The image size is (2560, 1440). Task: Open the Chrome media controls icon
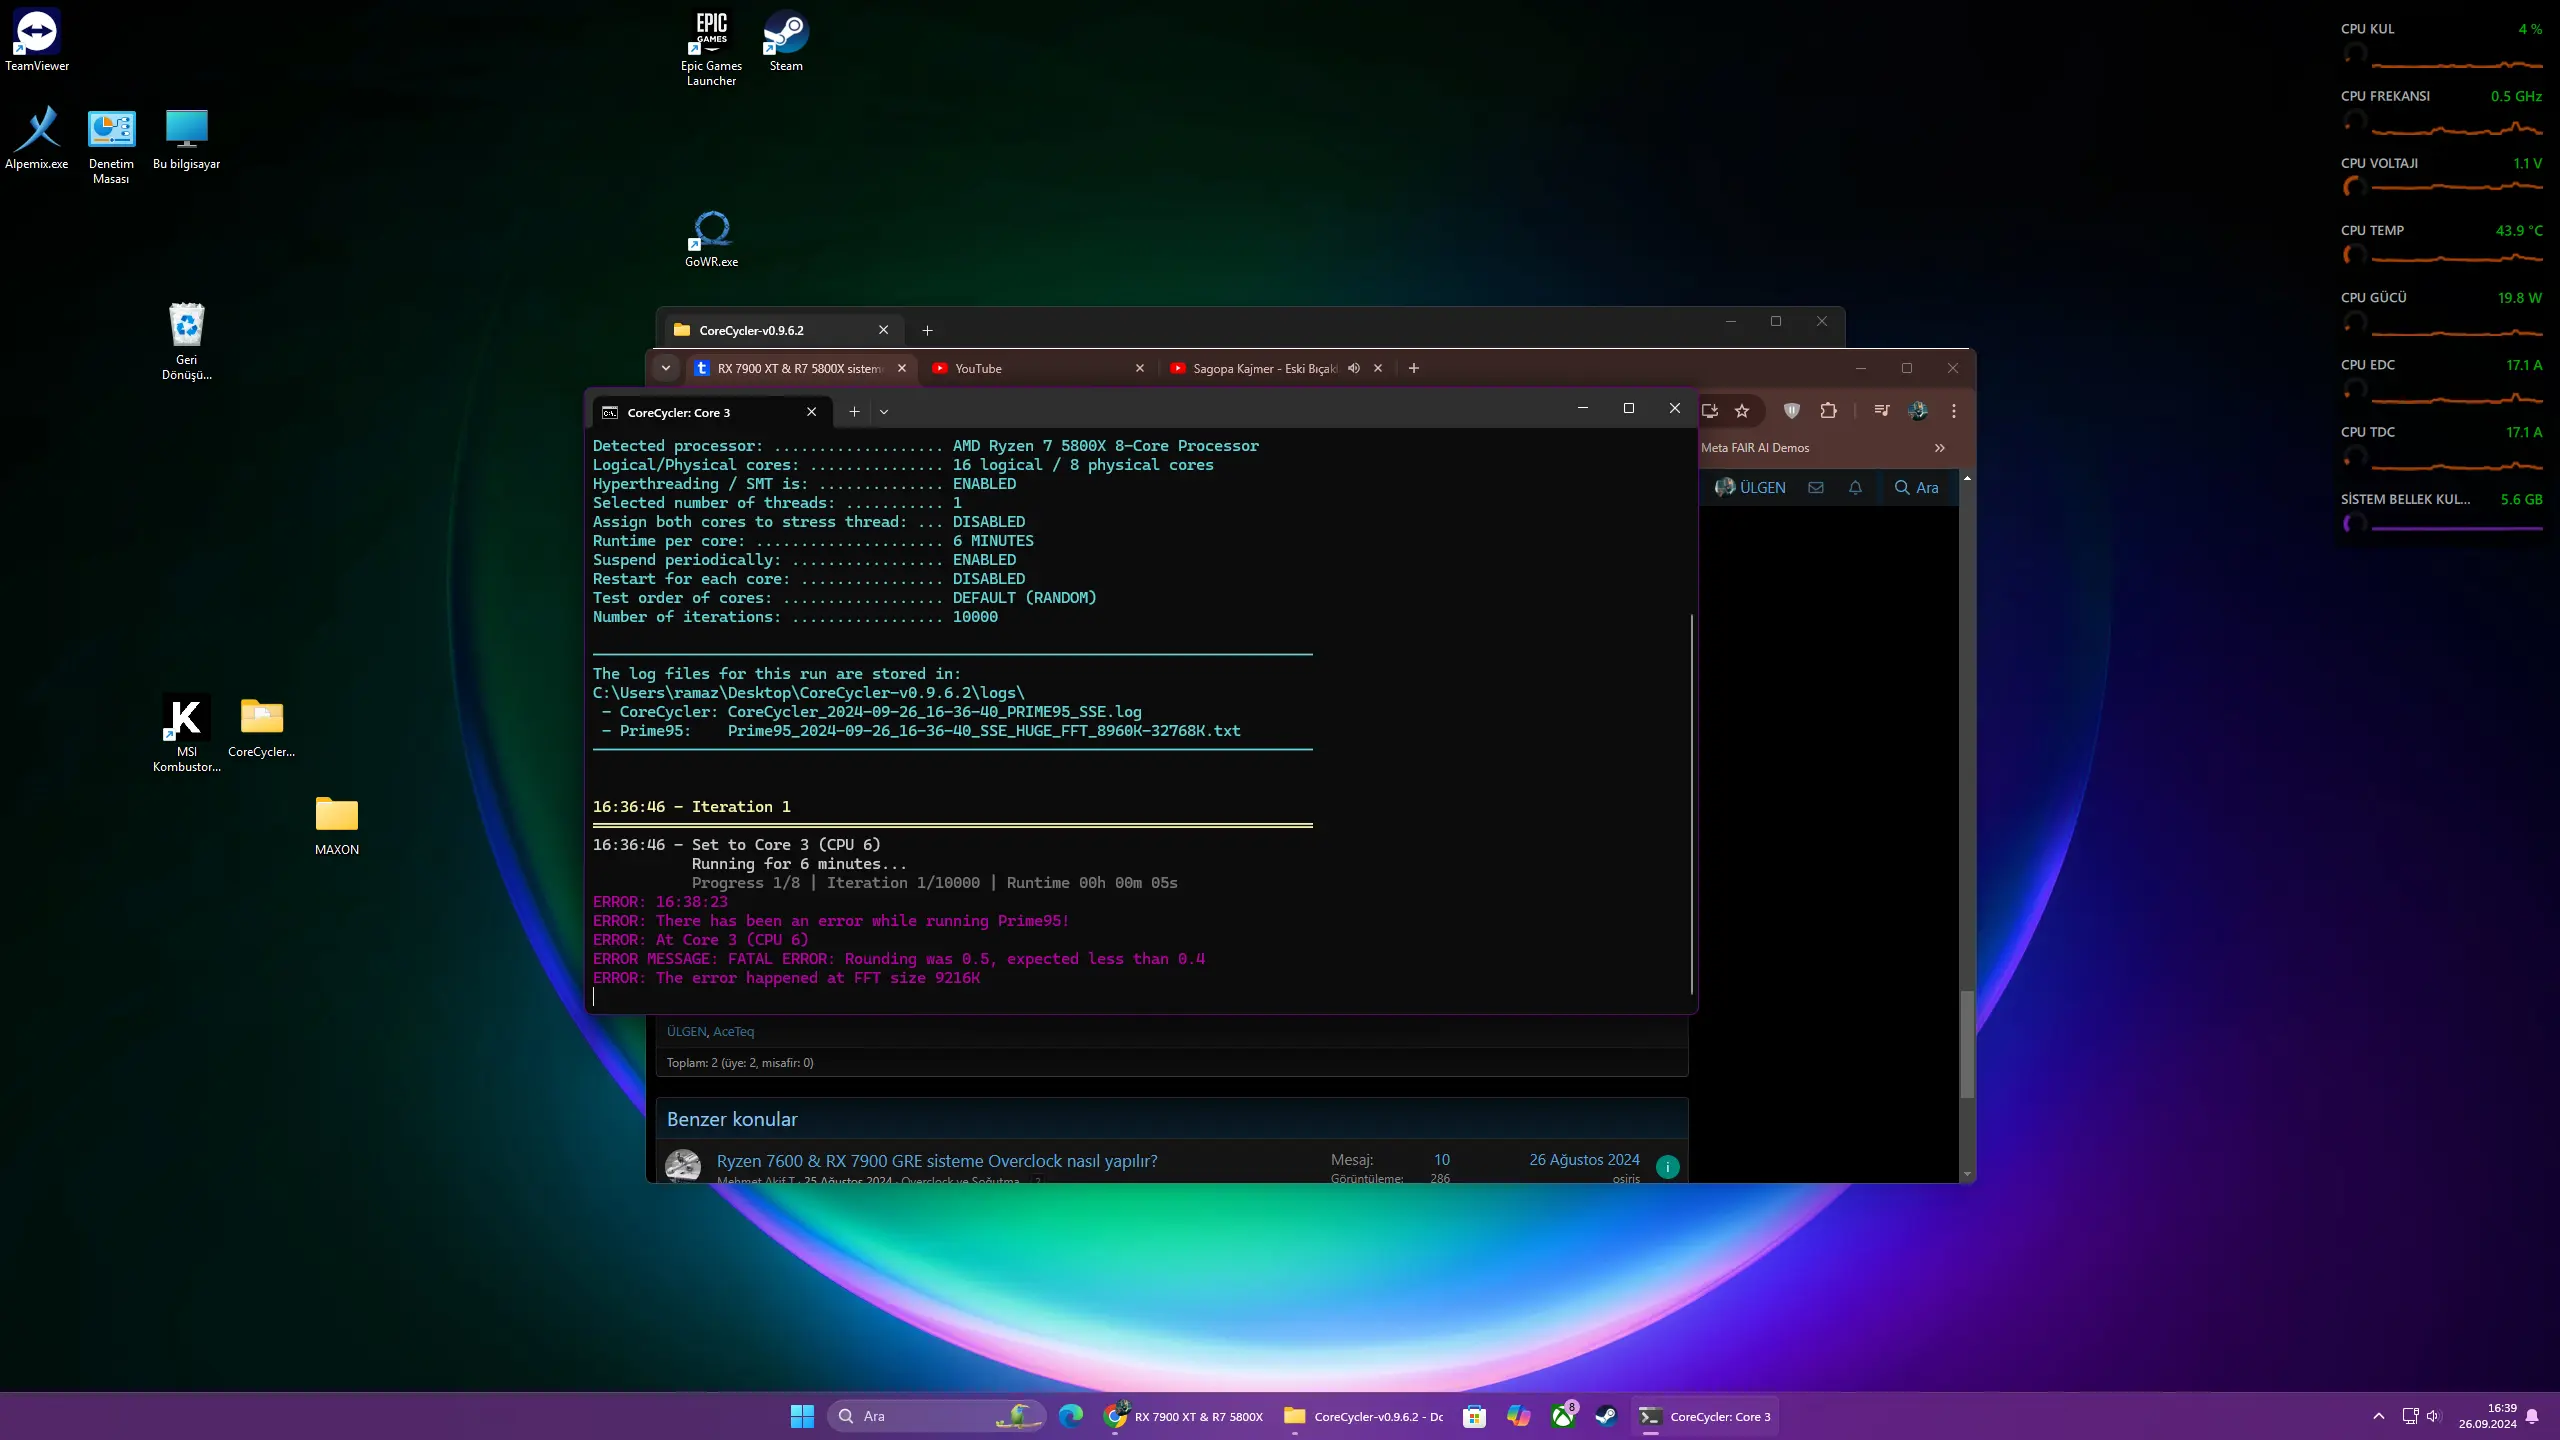[x=1881, y=411]
